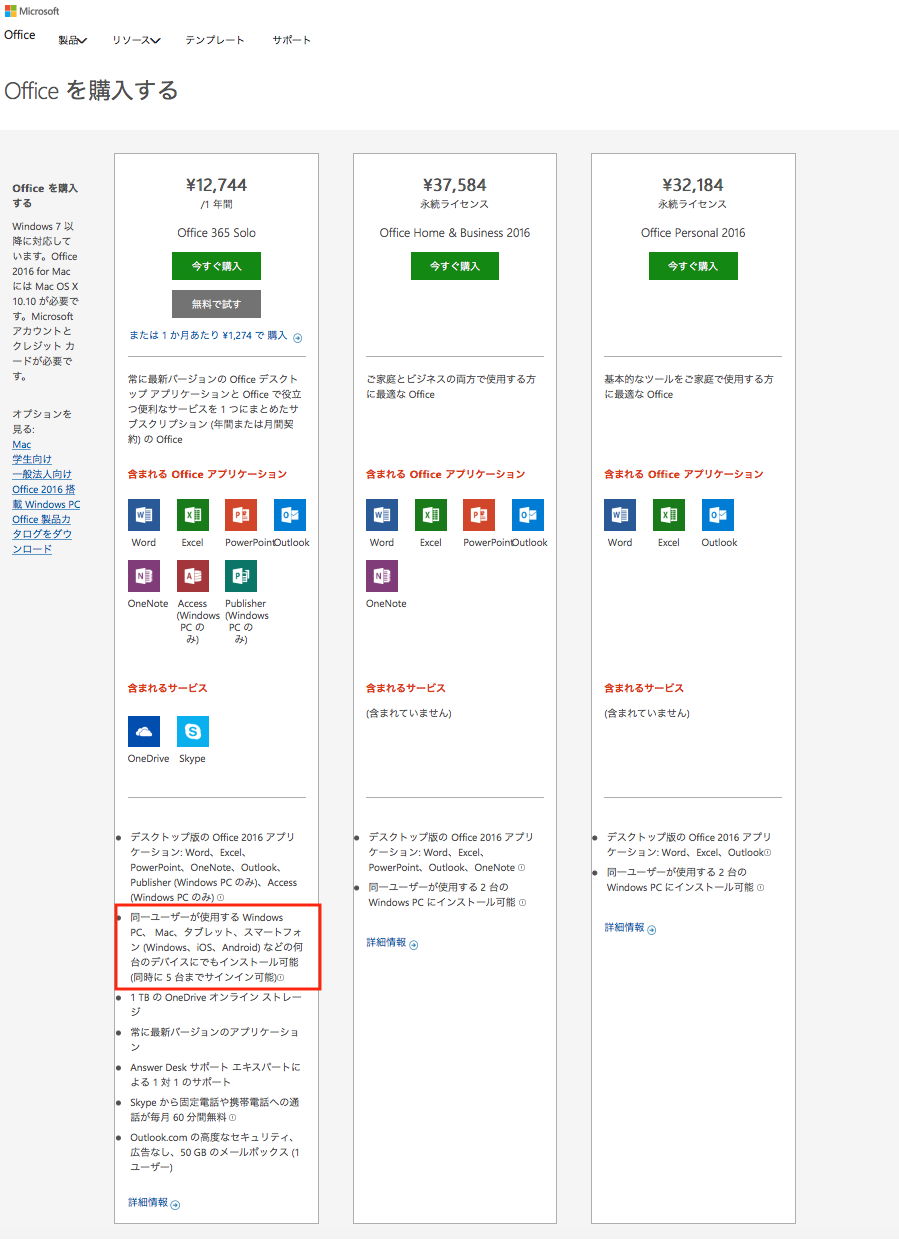Click the arrow icon beside ¥1,274 で 購入
Image resolution: width=899 pixels, height=1239 pixels.
pos(297,338)
